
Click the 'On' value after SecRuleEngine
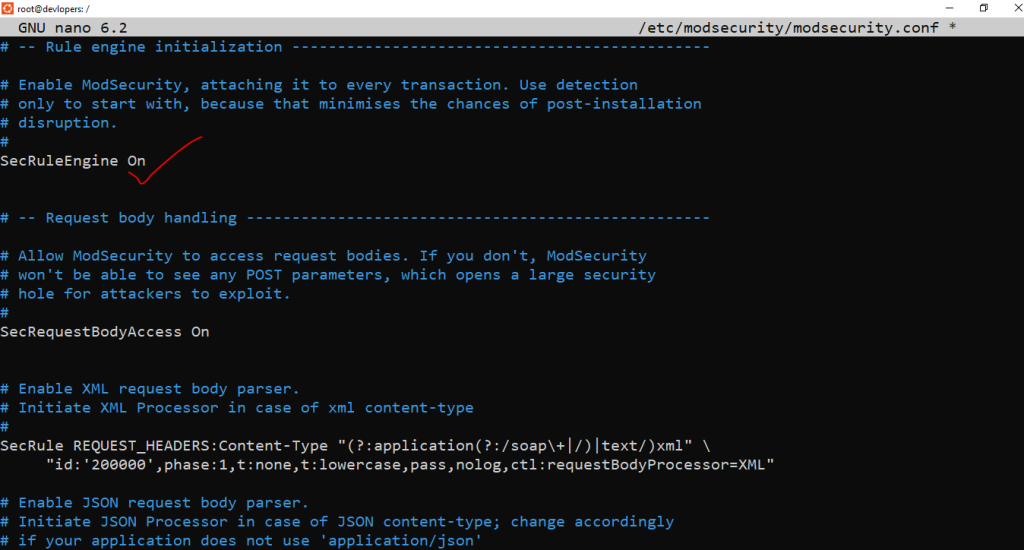click(x=136, y=161)
